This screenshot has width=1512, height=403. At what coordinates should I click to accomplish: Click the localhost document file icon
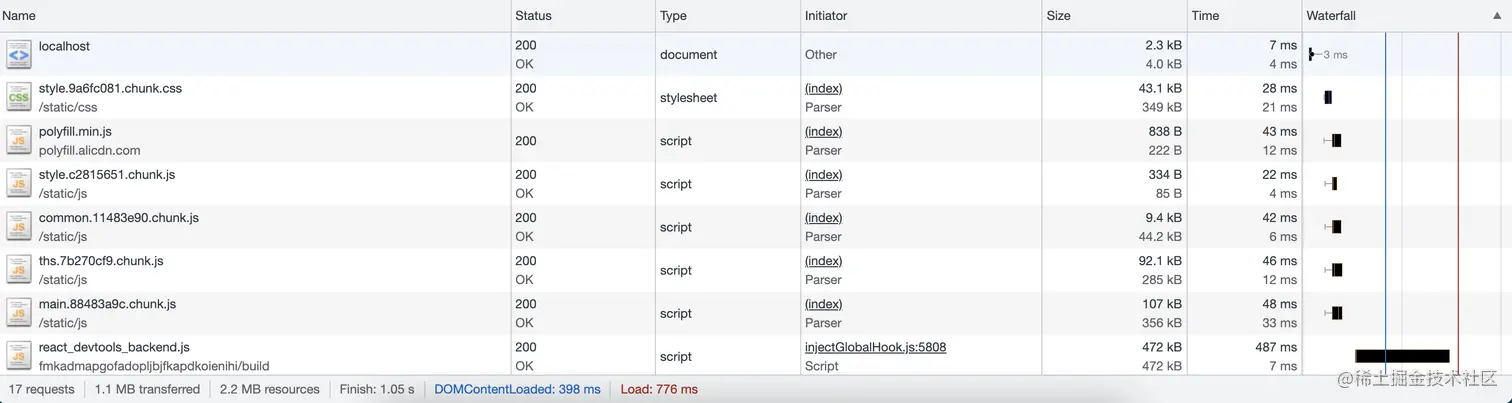[x=18, y=55]
